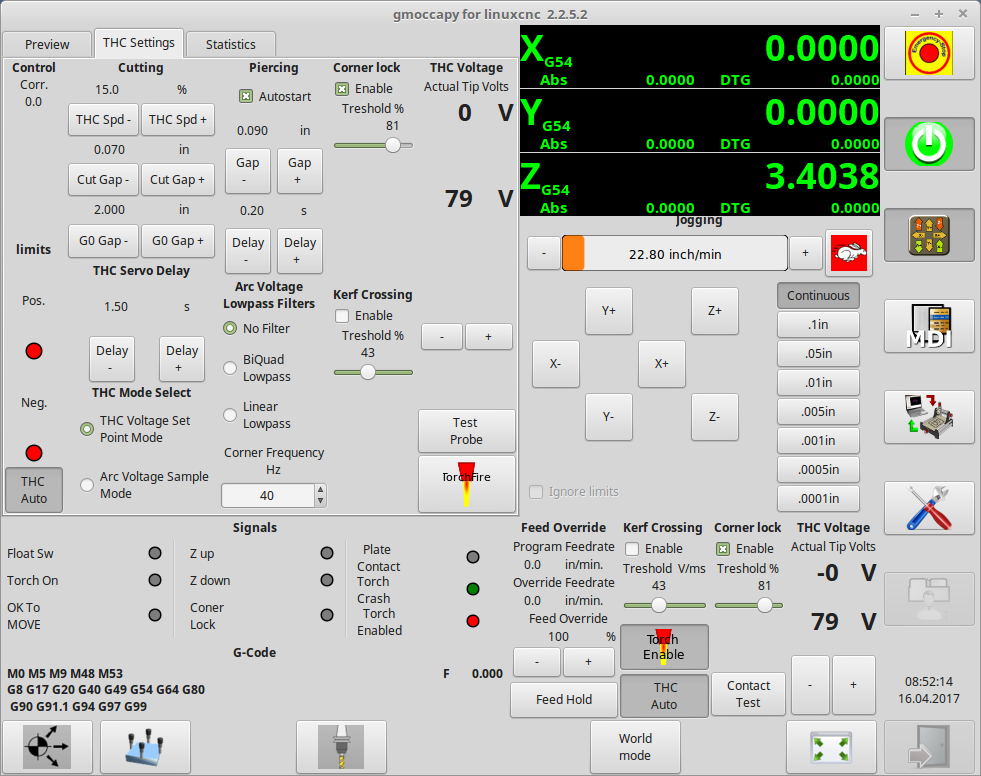
Task: Open the THC Settings tab
Action: pyautogui.click(x=139, y=43)
